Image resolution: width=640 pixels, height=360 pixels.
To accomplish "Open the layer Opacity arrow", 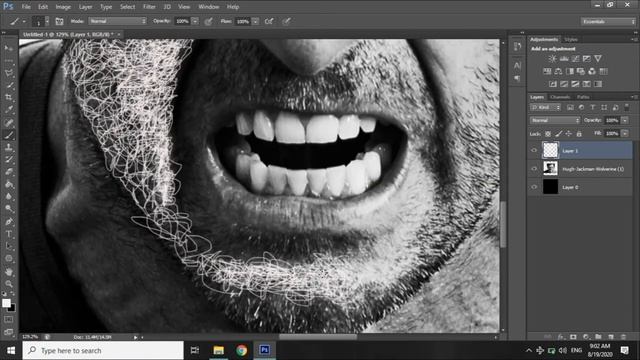I will (x=625, y=120).
